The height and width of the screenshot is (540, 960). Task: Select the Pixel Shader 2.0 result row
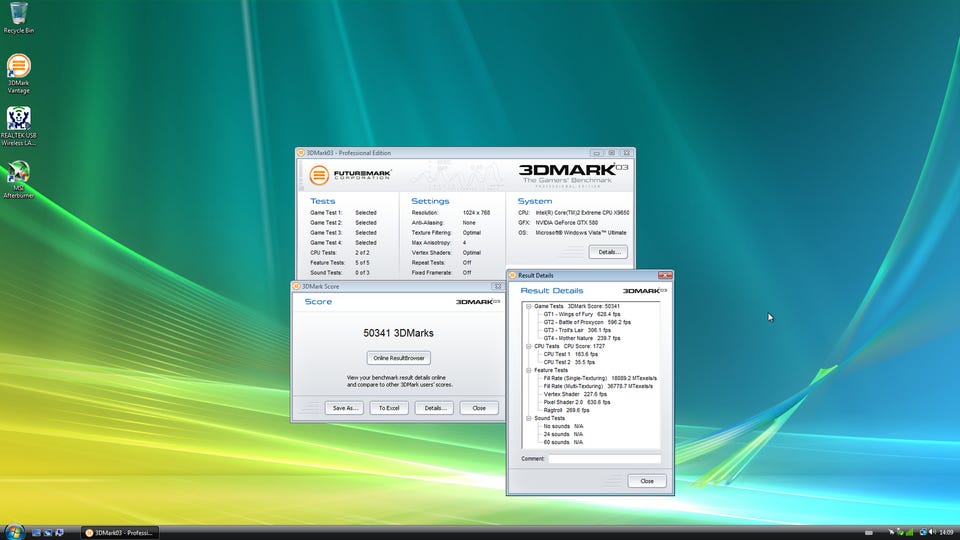[577, 402]
